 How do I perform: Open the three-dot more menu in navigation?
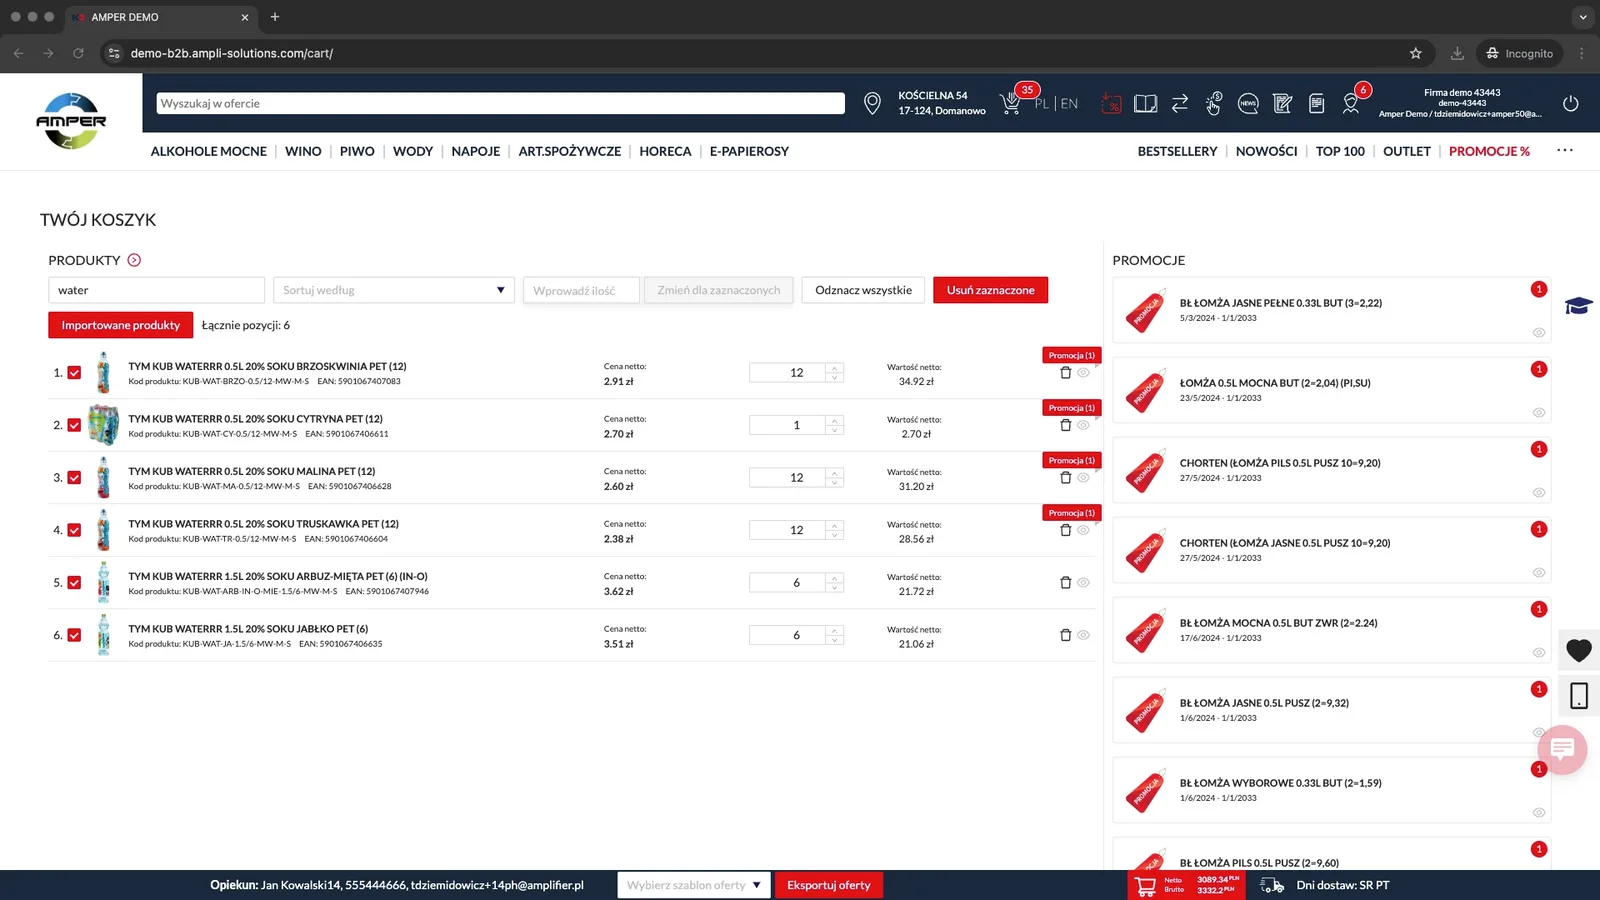[x=1565, y=150]
